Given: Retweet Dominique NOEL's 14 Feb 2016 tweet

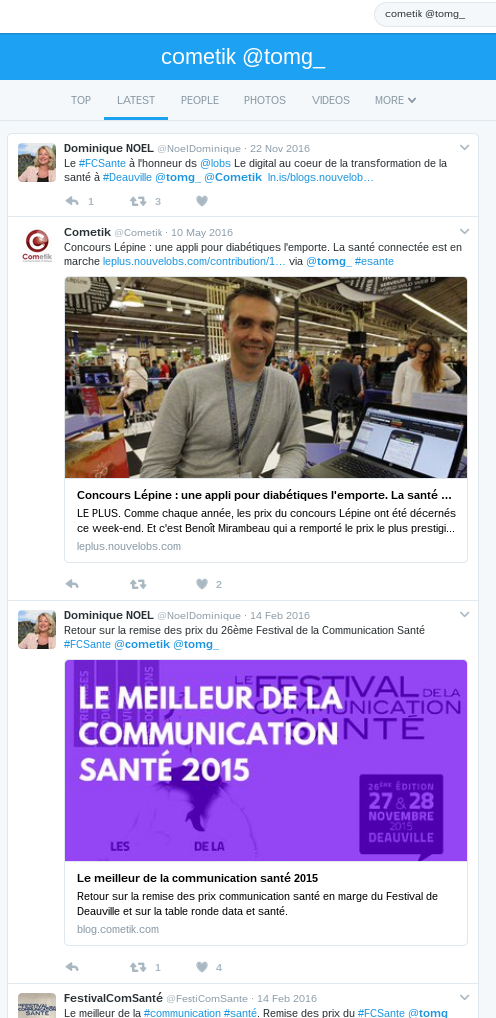Looking at the screenshot, I should (x=138, y=967).
